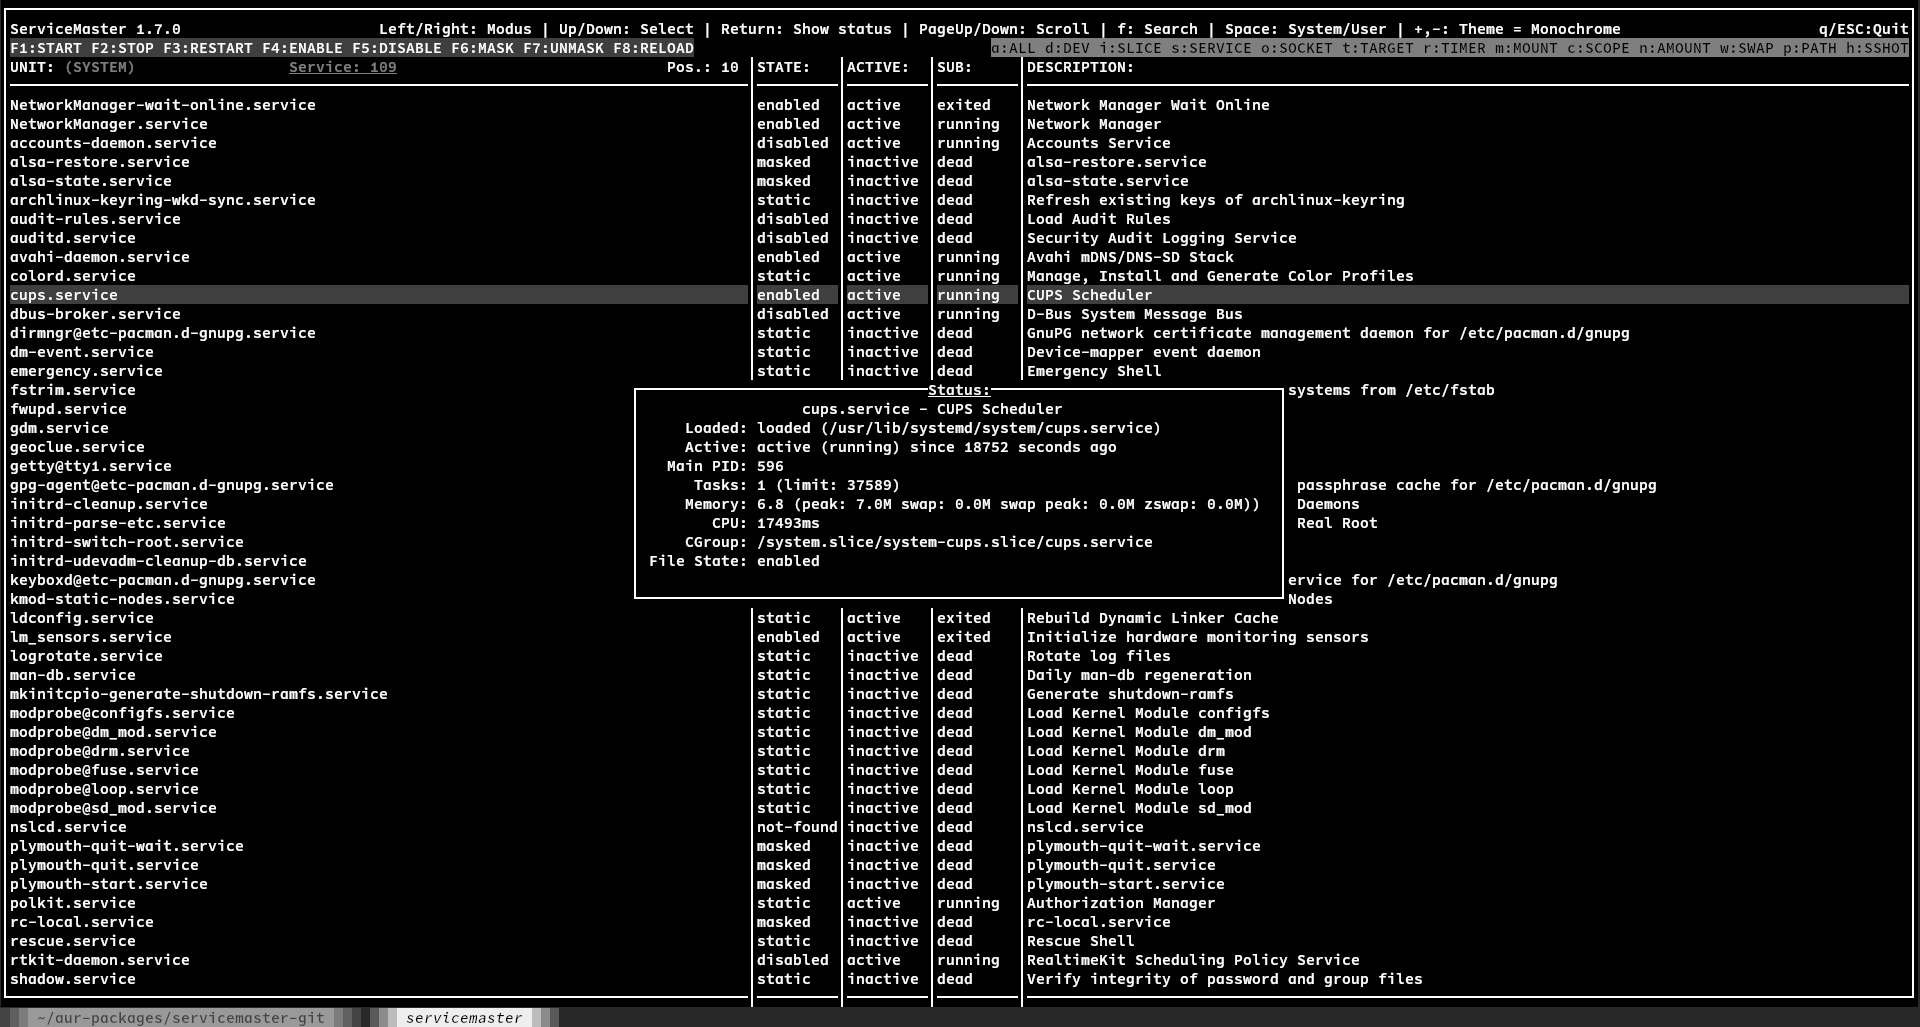Select getty@tty1.service row
1920x1027 pixels.
coord(320,466)
